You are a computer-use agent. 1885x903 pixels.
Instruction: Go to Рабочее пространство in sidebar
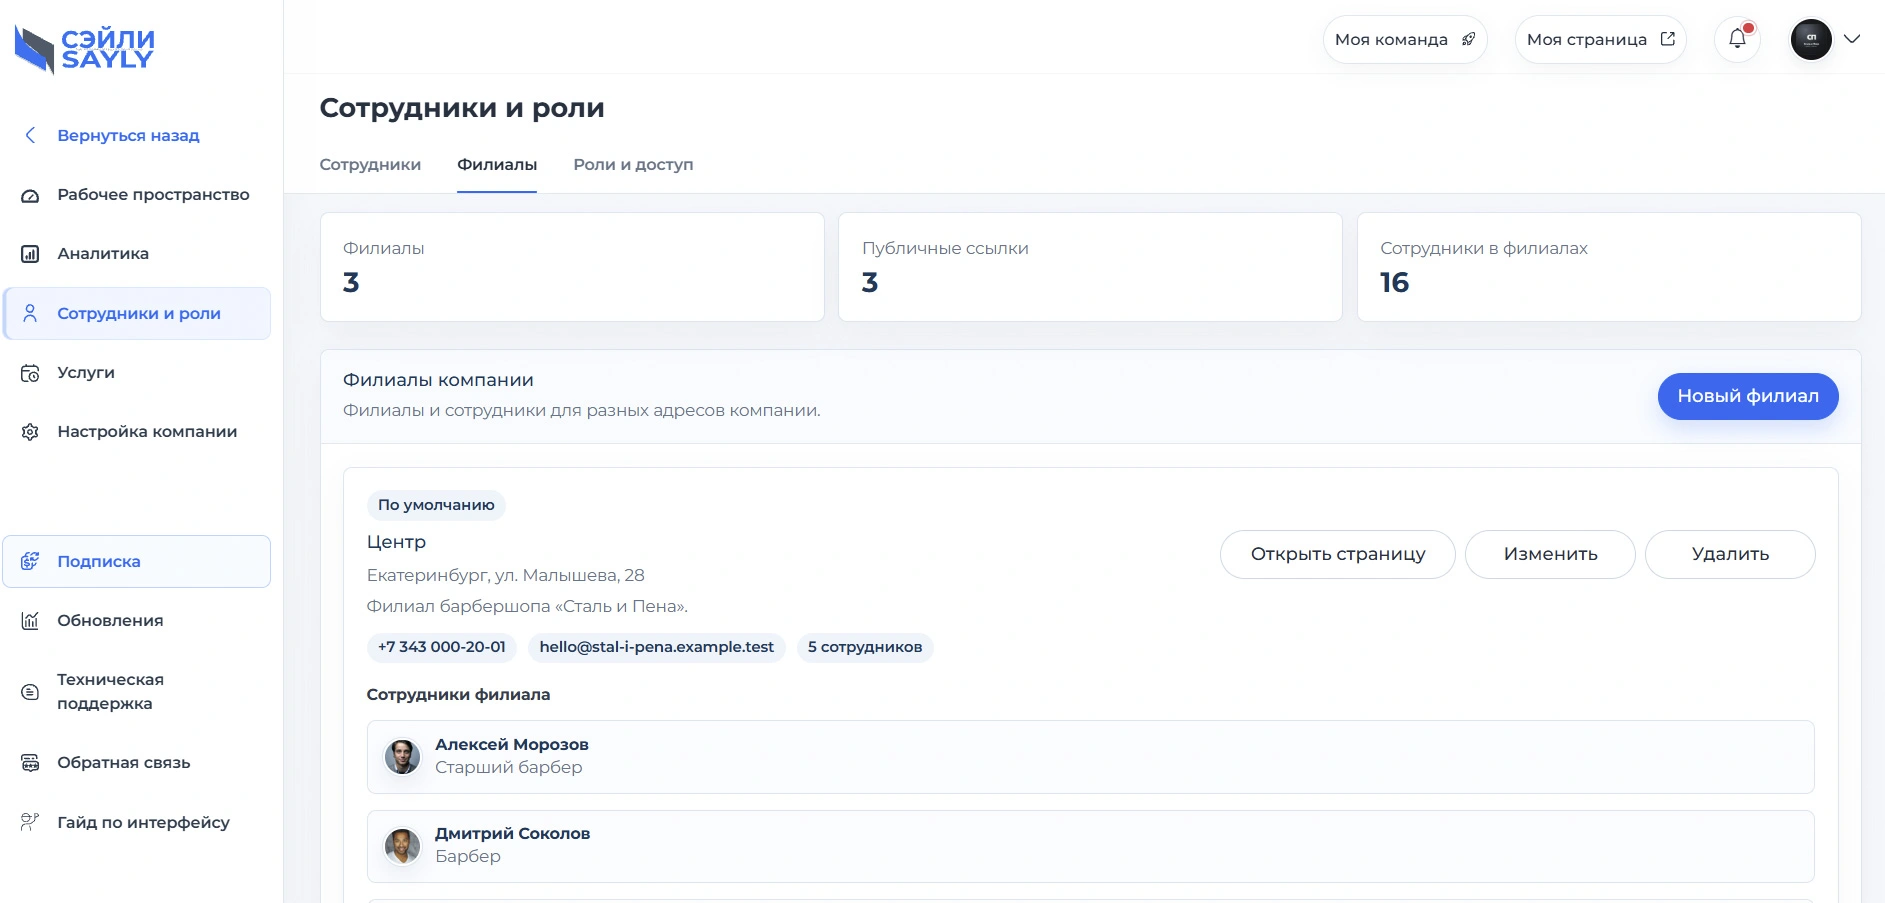pos(136,195)
